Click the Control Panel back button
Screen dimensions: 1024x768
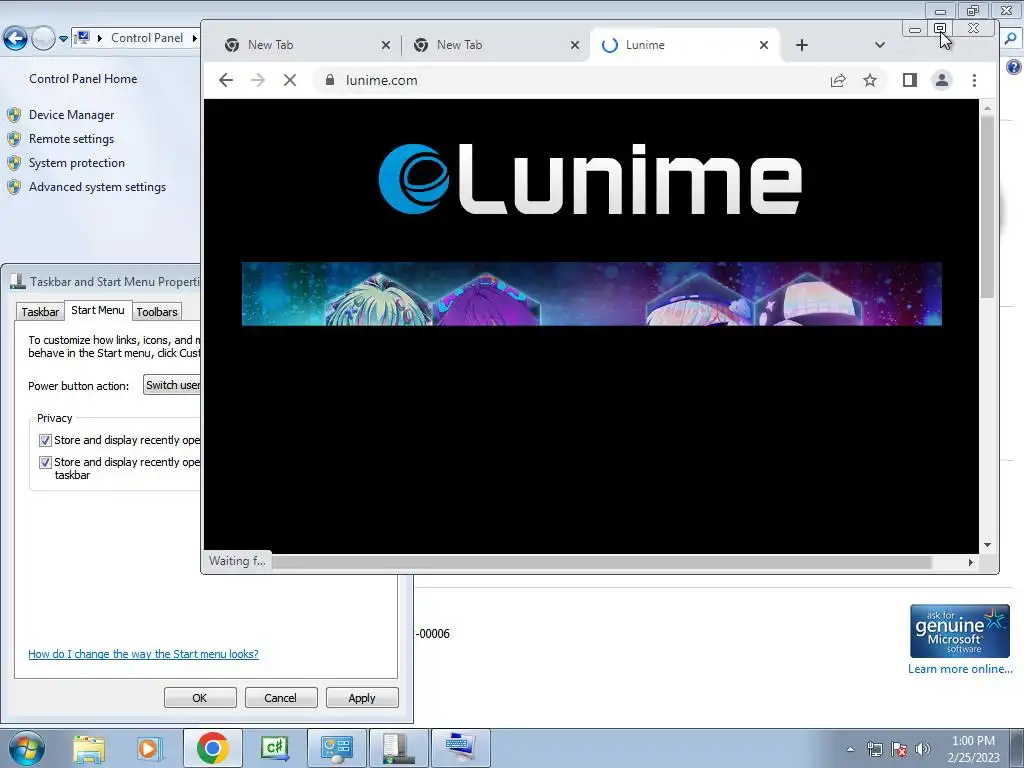pyautogui.click(x=16, y=39)
